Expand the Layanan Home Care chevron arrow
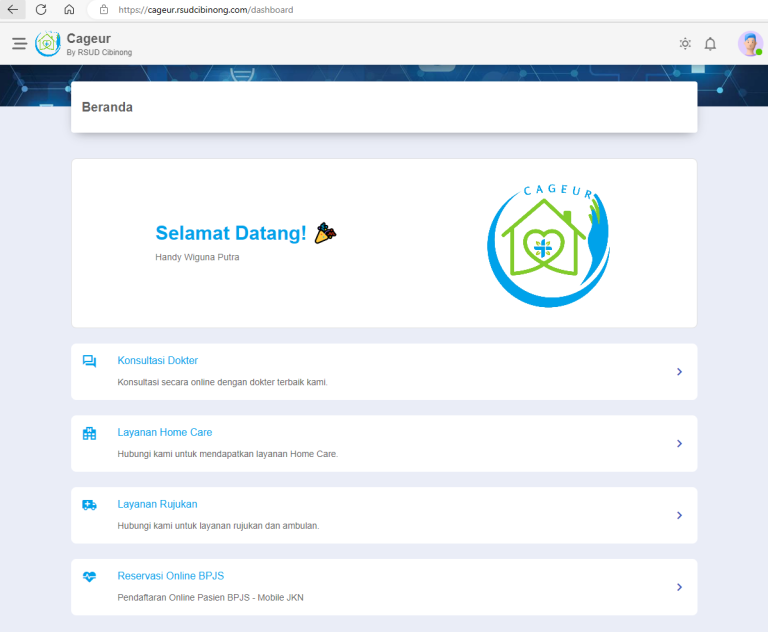The image size is (768, 632). point(679,443)
